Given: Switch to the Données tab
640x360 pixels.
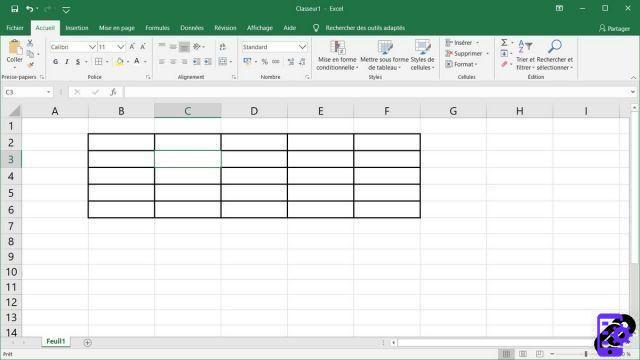Looking at the screenshot, I should (192, 28).
